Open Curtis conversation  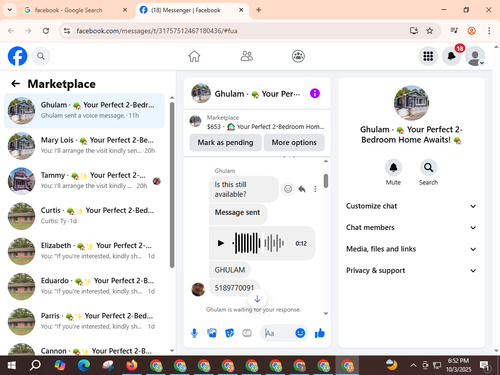pos(84,216)
